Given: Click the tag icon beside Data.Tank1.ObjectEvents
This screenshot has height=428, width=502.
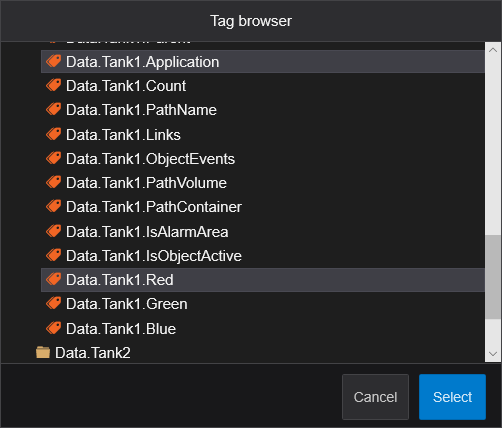Looking at the screenshot, I should click(x=54, y=158).
